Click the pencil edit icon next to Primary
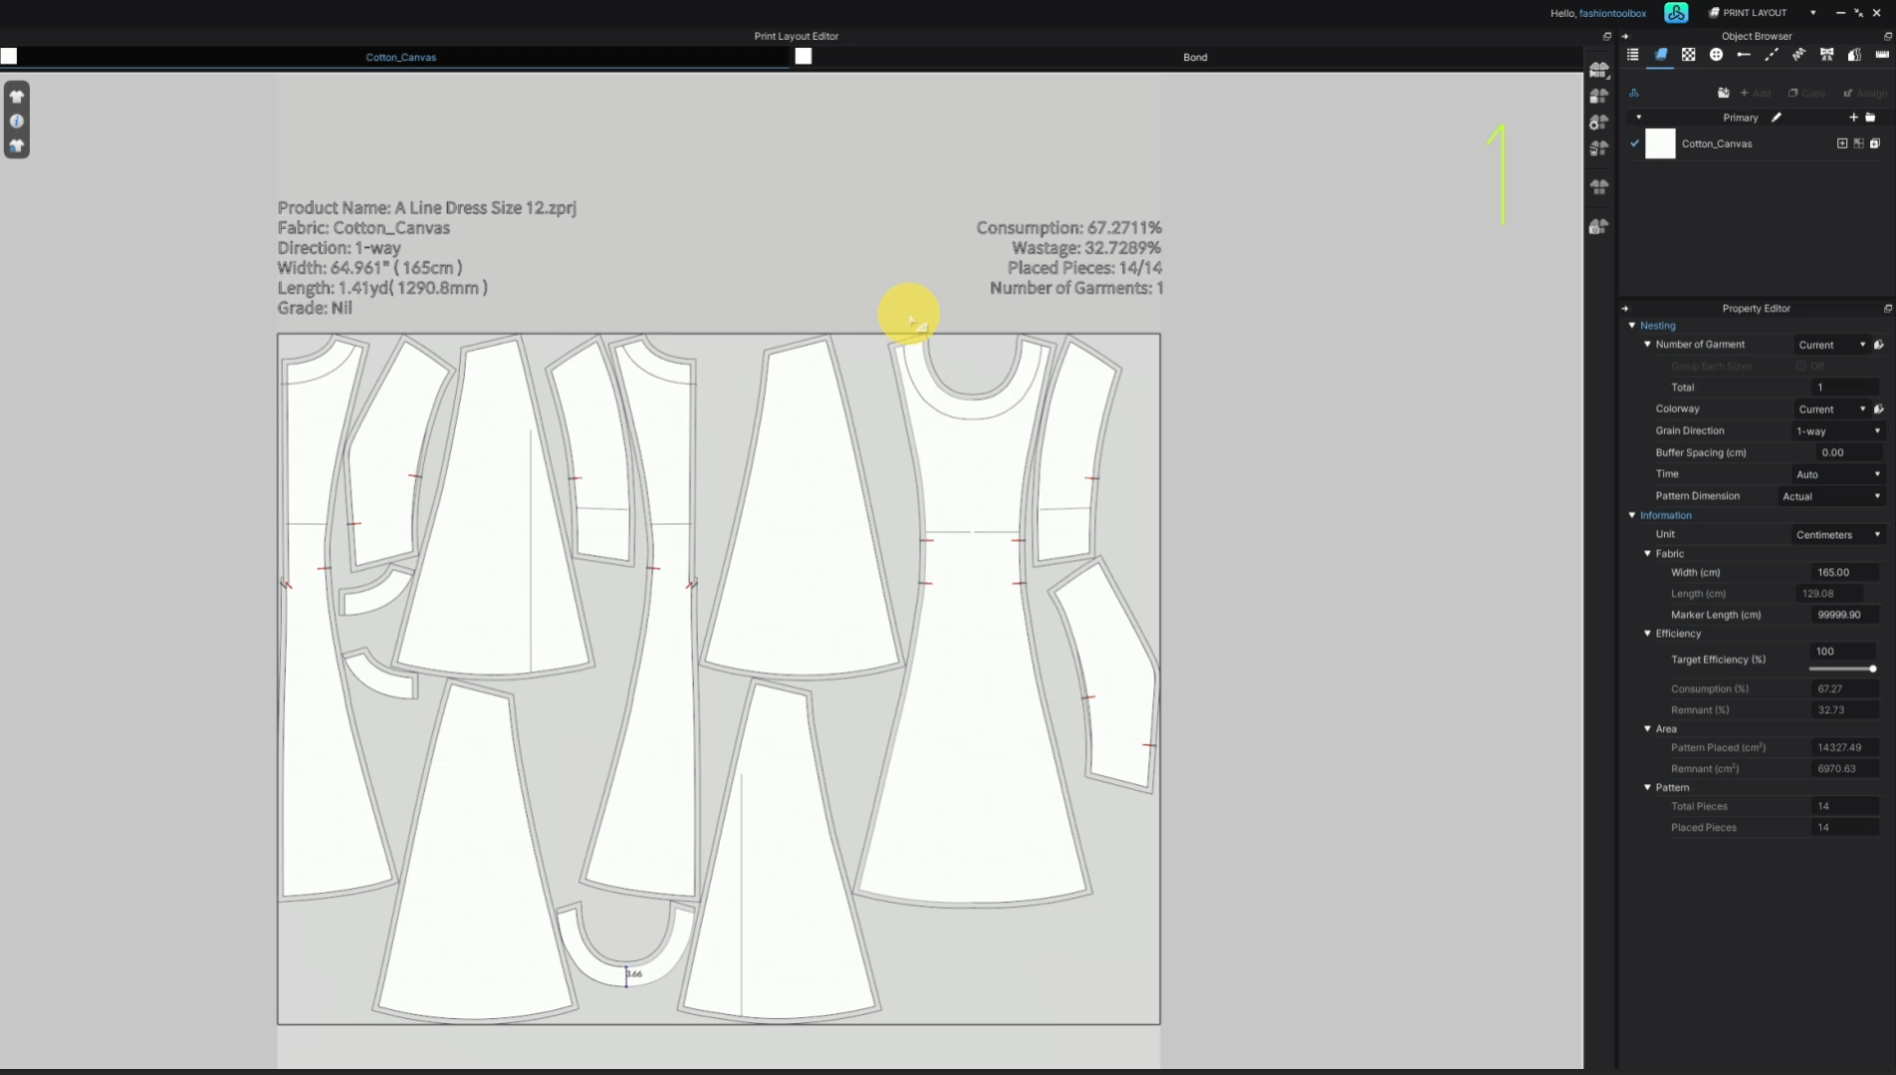The height and width of the screenshot is (1075, 1896). pos(1777,117)
